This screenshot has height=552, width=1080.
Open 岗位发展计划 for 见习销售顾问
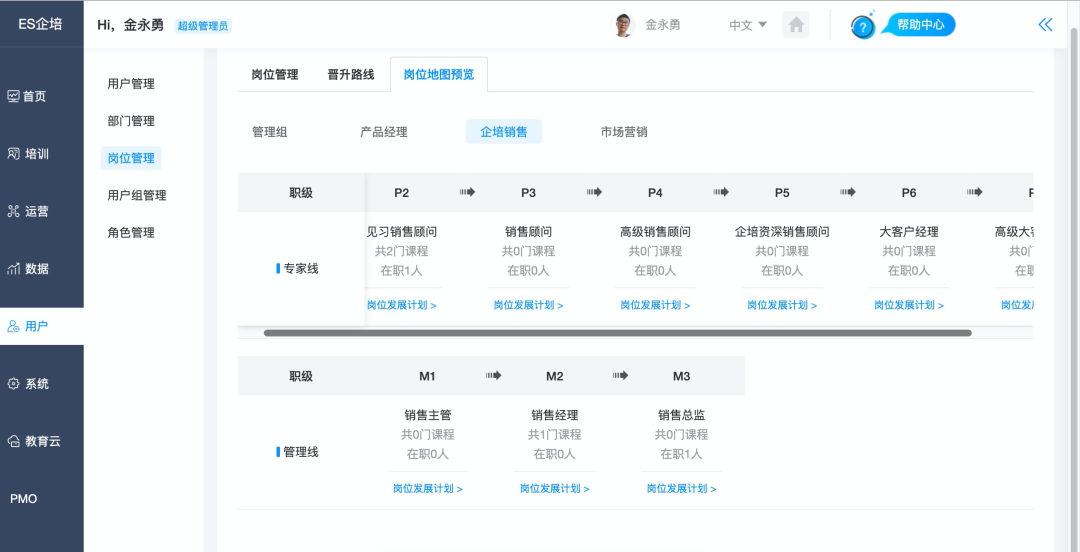point(402,305)
